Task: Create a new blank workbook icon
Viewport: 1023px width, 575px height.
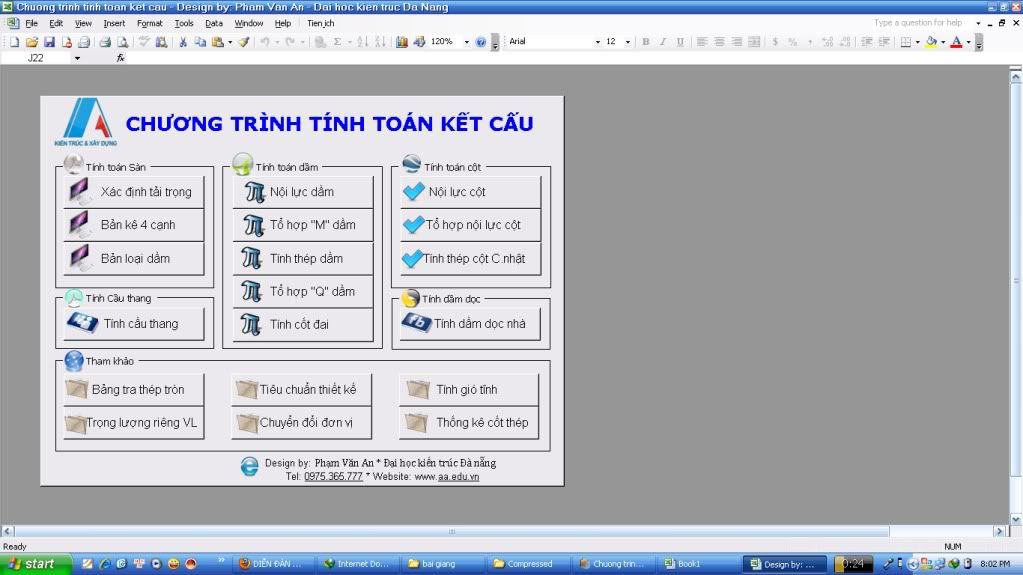Action: pos(15,42)
